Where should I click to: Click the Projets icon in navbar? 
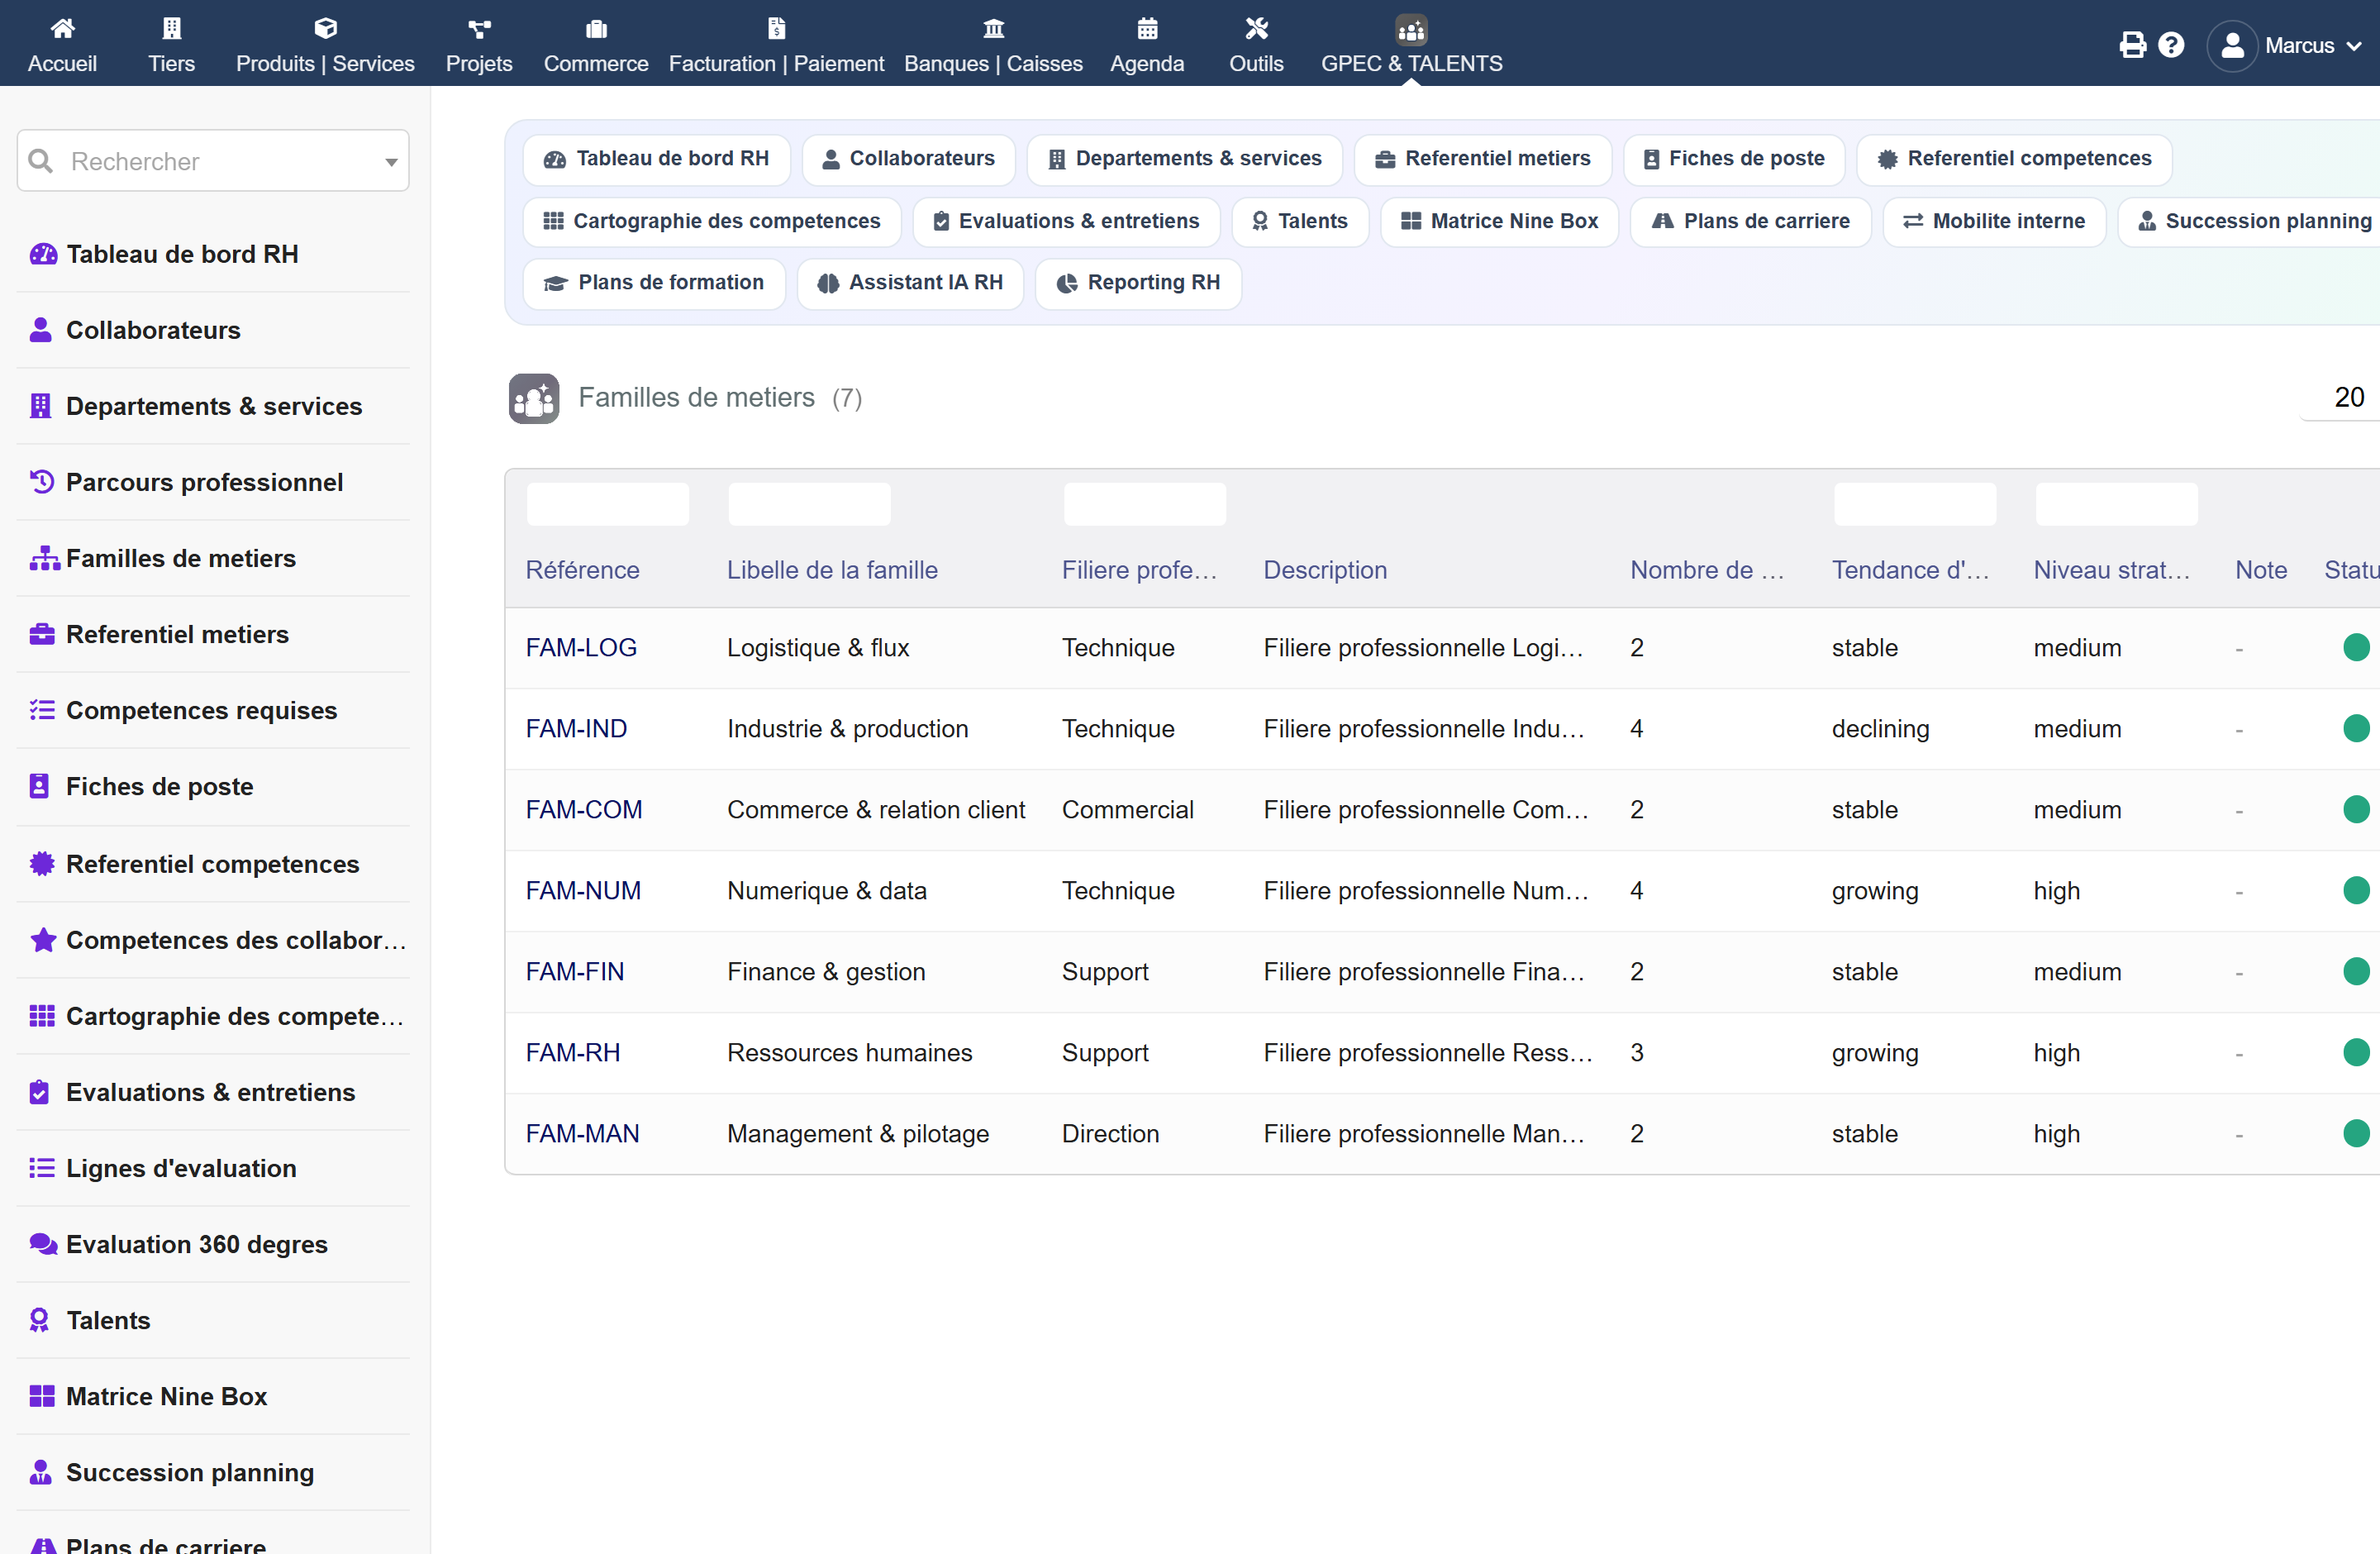pyautogui.click(x=479, y=28)
